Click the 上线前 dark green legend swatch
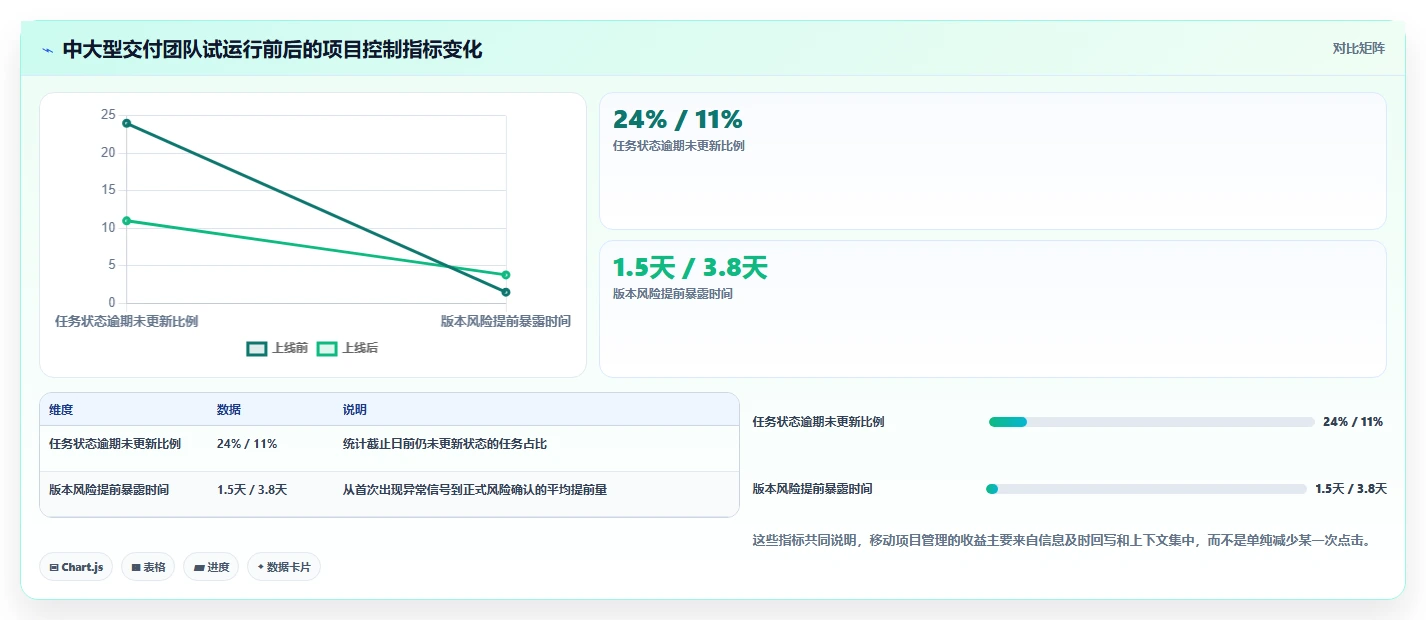The width and height of the screenshot is (1426, 620). click(257, 348)
